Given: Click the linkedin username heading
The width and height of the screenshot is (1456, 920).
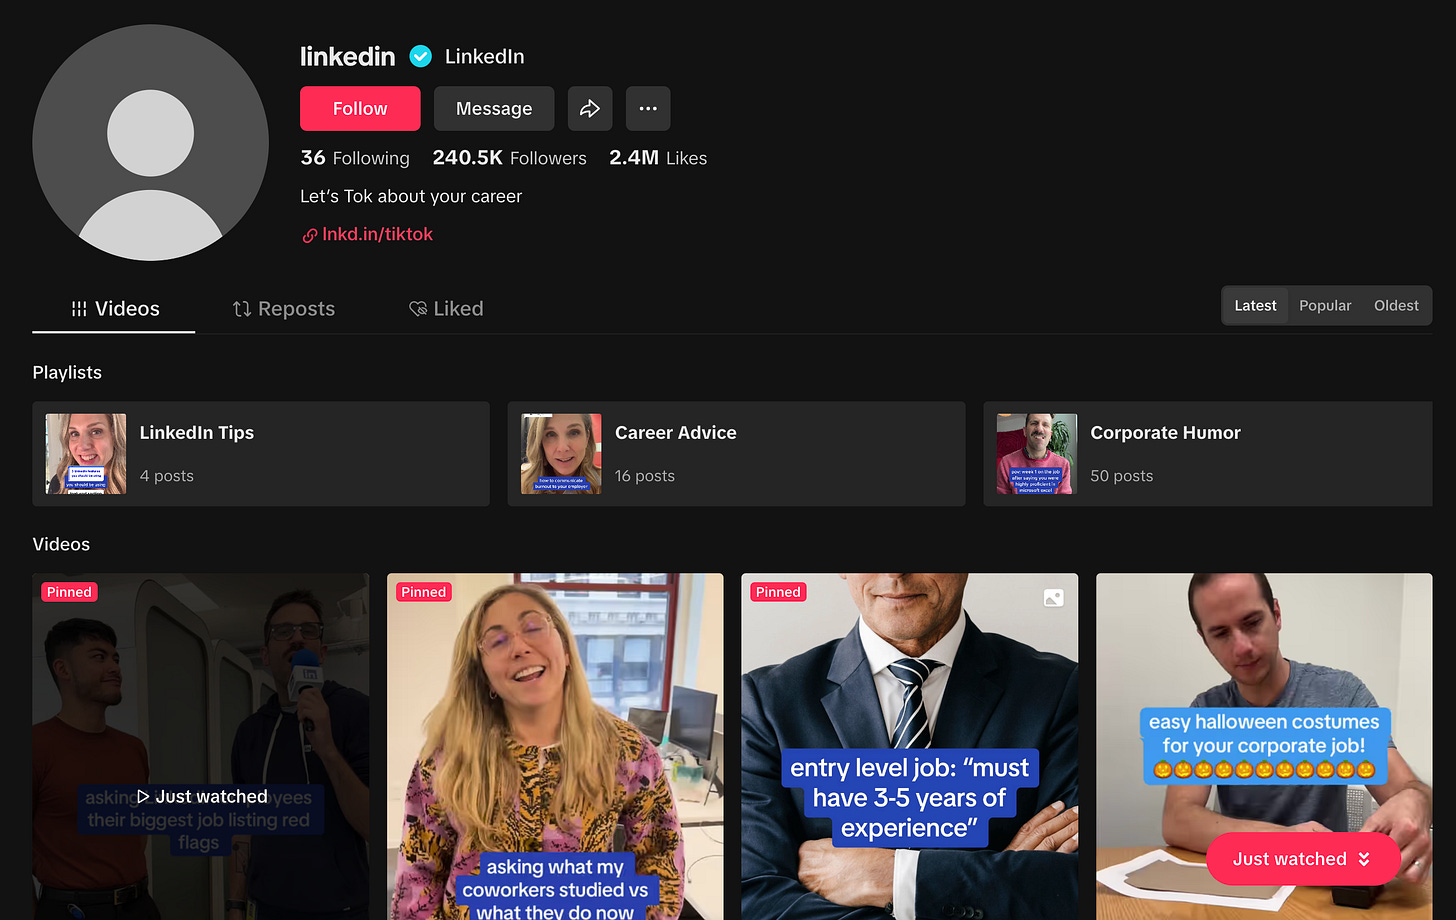Looking at the screenshot, I should [348, 56].
